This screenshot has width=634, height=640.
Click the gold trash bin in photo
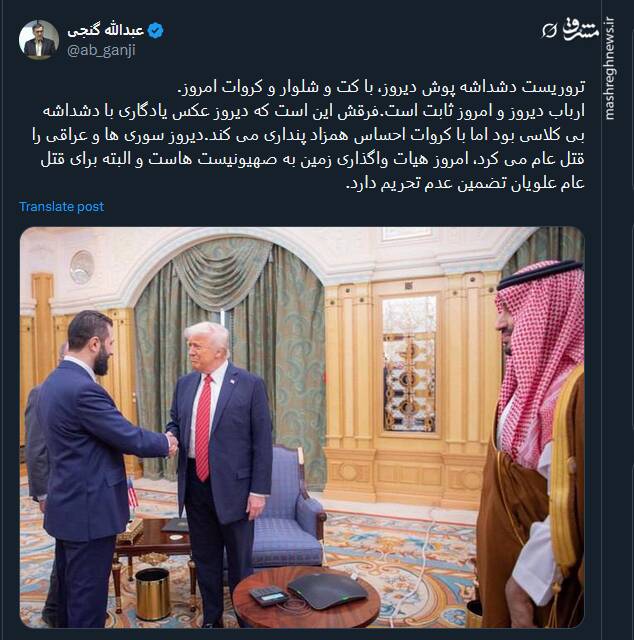click(152, 594)
